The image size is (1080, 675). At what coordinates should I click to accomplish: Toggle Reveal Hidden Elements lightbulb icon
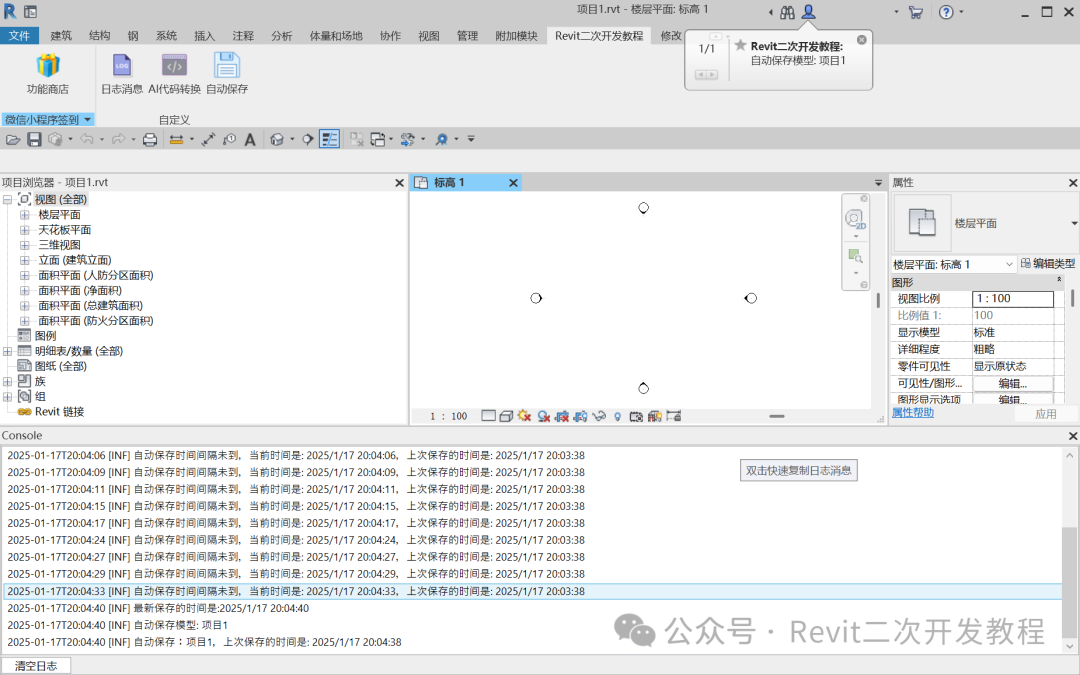(x=618, y=416)
